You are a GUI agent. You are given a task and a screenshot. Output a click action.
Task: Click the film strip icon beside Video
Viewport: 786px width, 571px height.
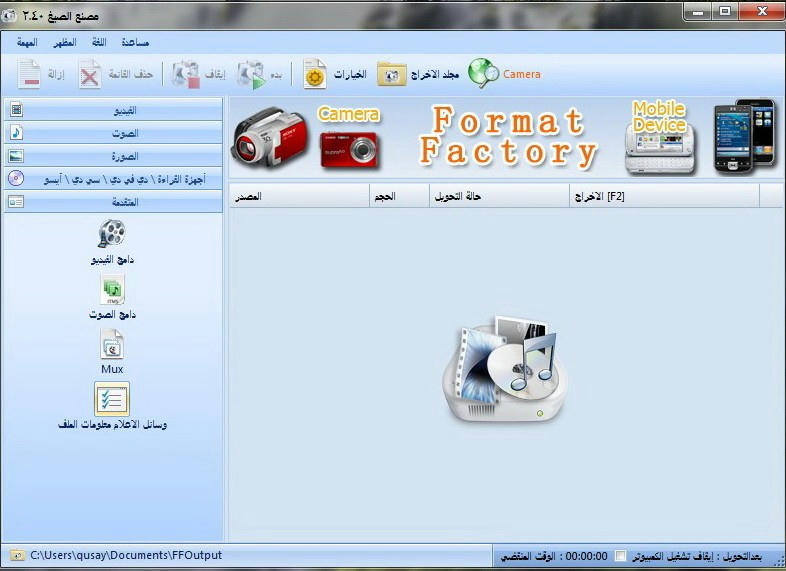click(x=16, y=109)
